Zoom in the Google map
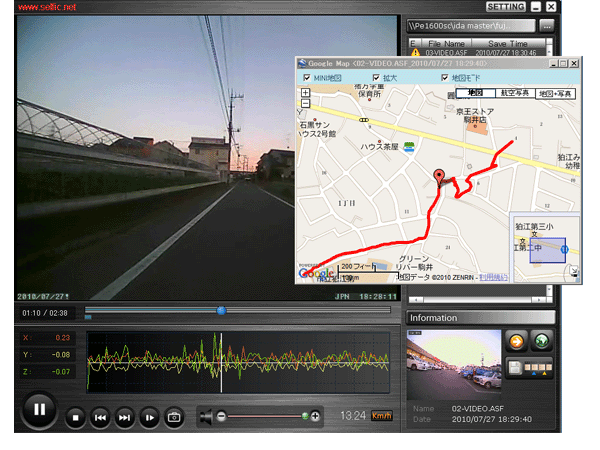The width and height of the screenshot is (600, 450). [305, 93]
